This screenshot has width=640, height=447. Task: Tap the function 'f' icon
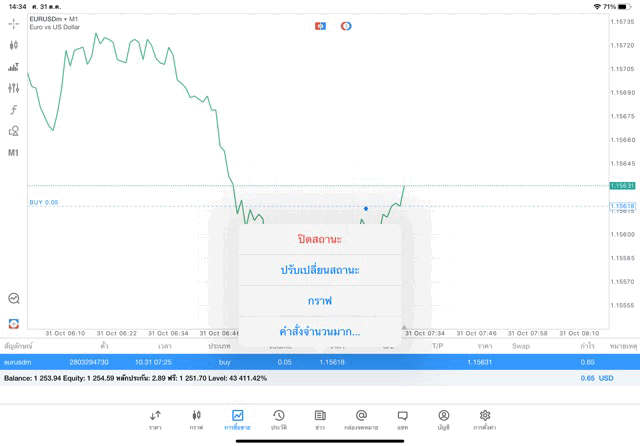13,110
